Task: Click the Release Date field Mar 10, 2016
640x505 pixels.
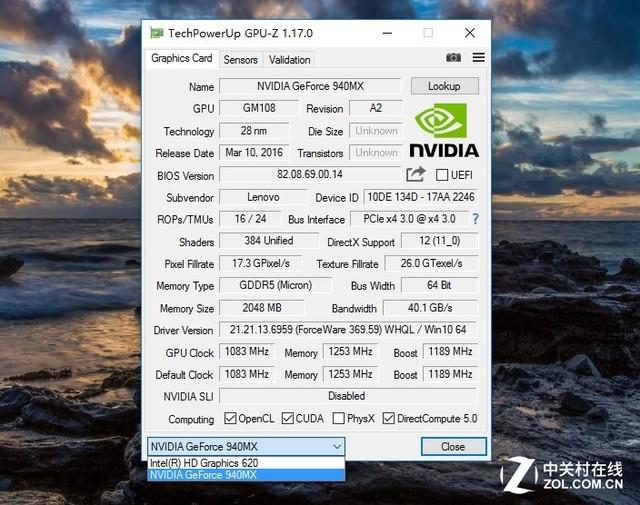Action: [x=254, y=153]
